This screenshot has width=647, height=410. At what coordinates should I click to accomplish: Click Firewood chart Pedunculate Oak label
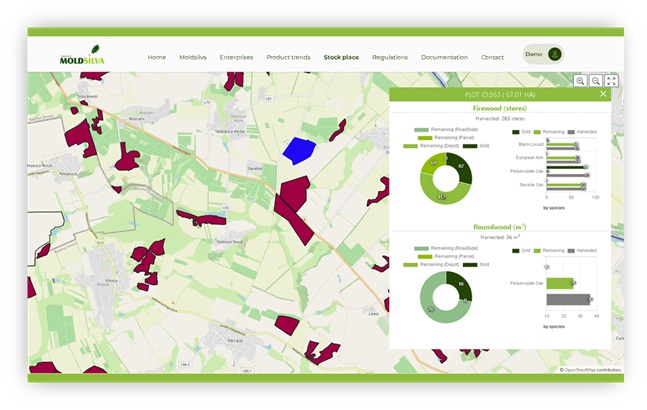click(x=527, y=171)
